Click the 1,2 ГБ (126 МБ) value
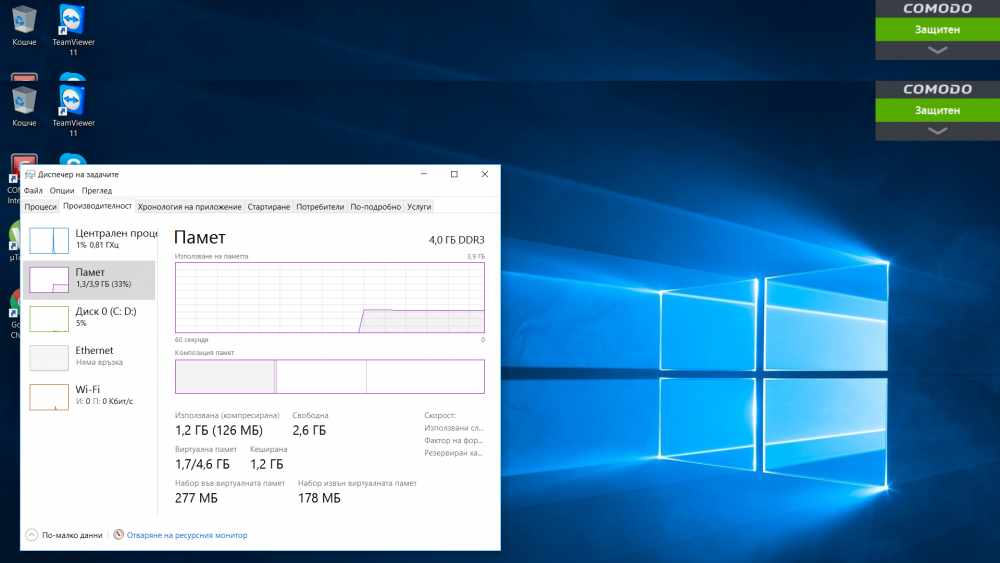This screenshot has height=563, width=1000. [219, 430]
